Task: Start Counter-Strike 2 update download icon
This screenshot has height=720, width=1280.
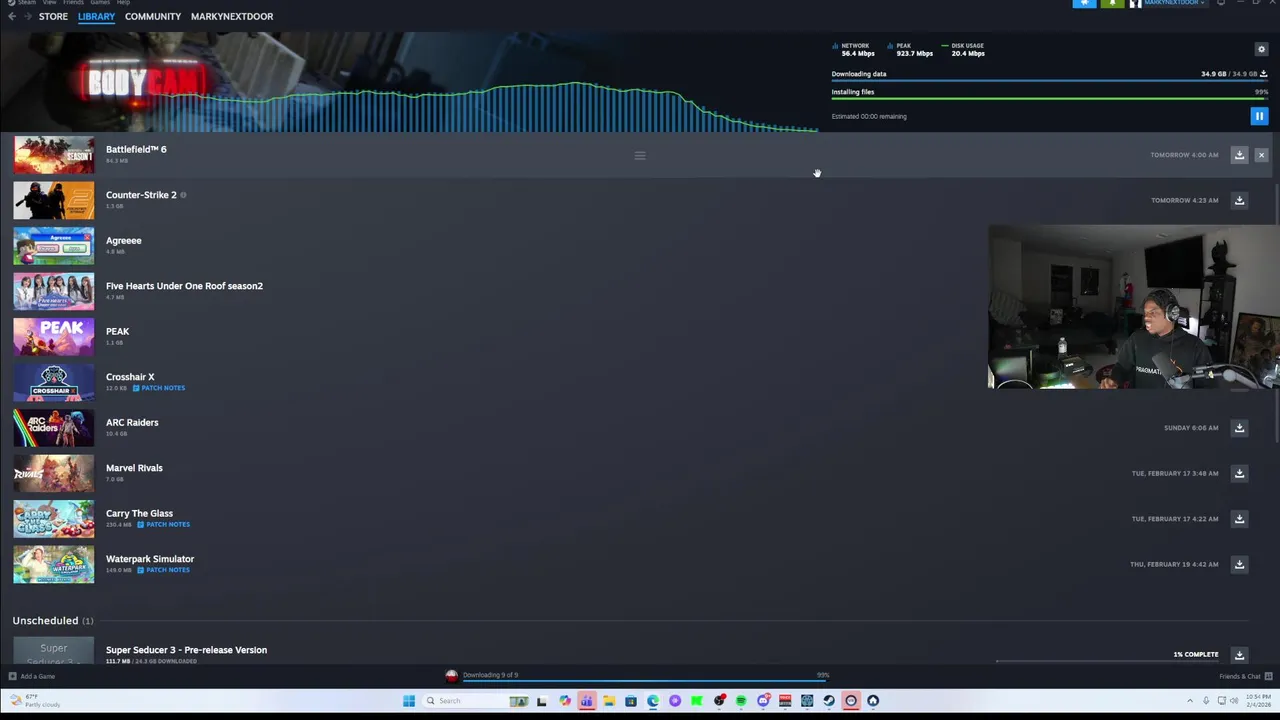Action: click(x=1239, y=200)
